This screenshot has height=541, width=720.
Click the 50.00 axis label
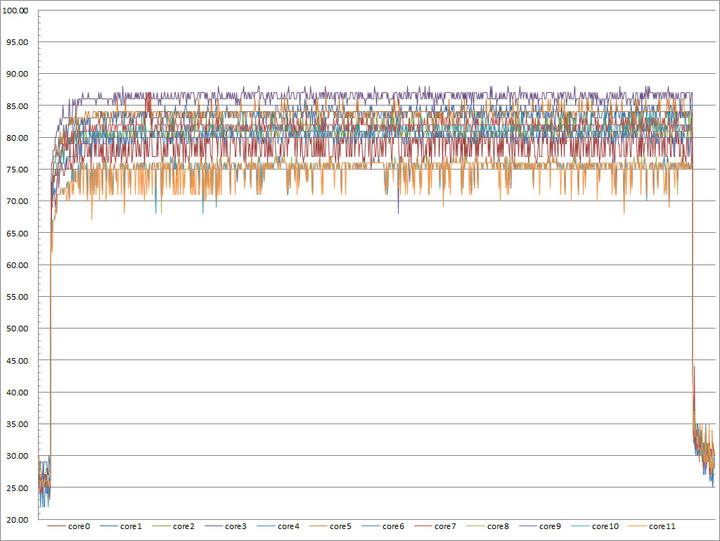(17, 329)
